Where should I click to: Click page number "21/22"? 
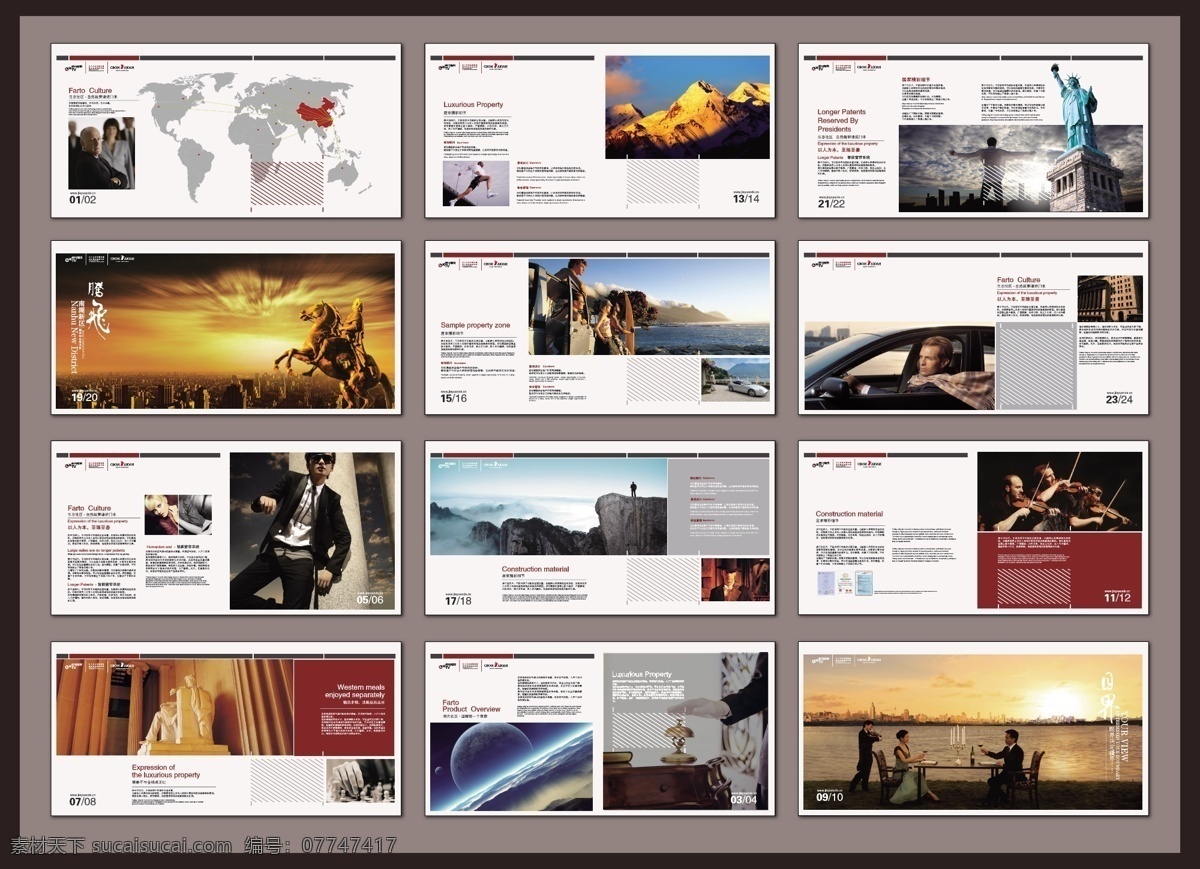tap(832, 204)
